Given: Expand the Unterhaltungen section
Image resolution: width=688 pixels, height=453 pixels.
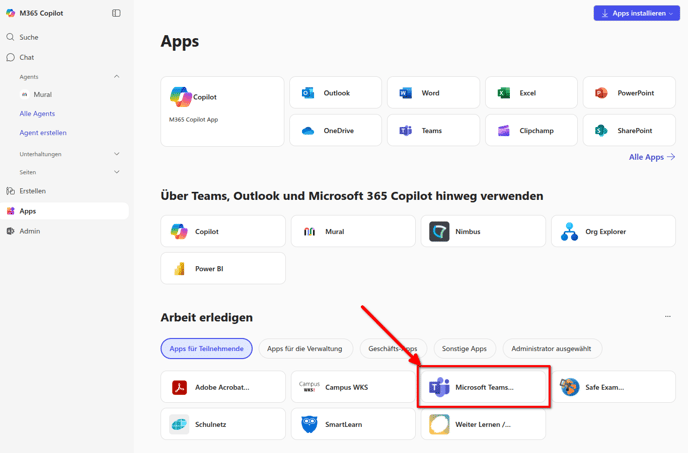Looking at the screenshot, I should coord(117,154).
